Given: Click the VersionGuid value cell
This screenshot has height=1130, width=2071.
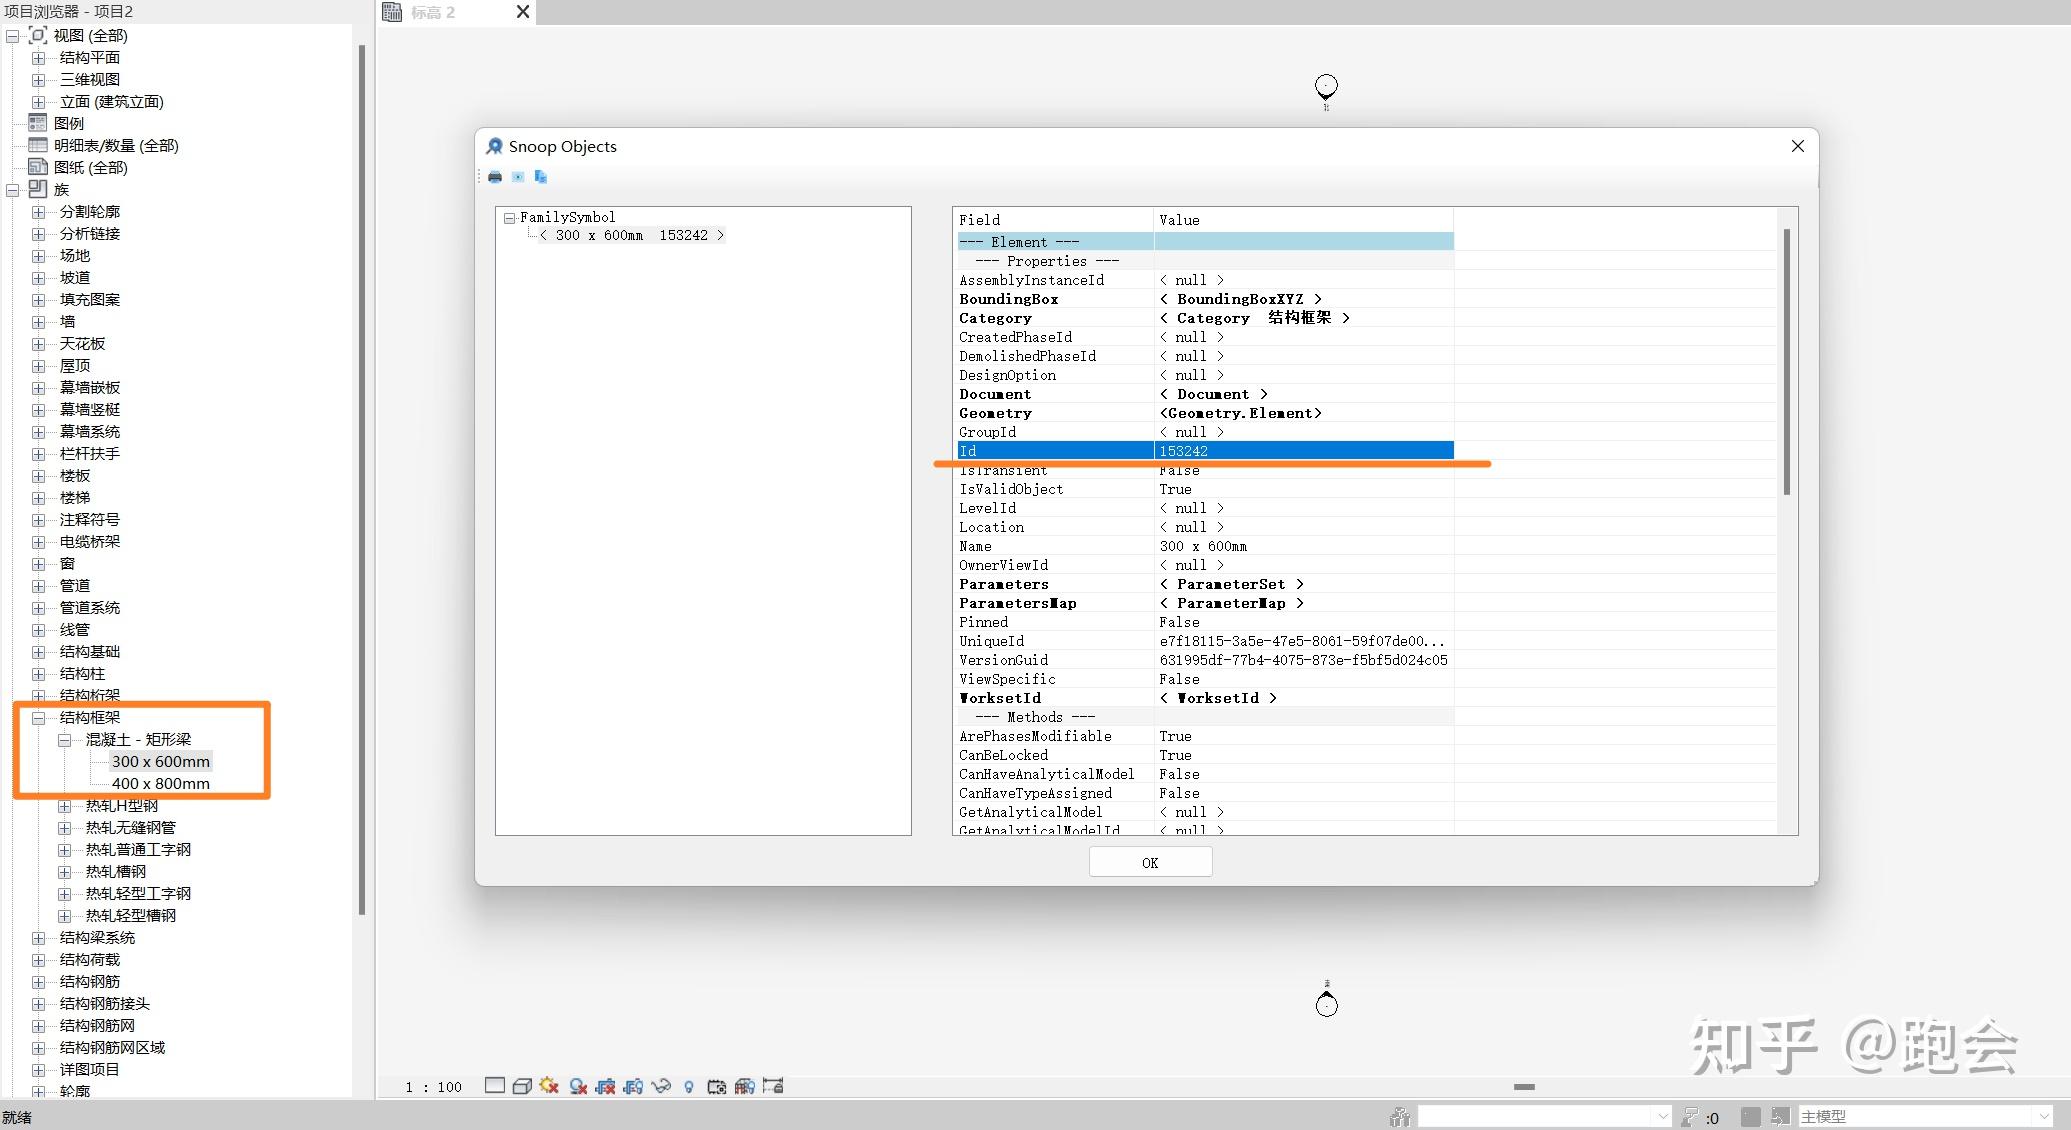Looking at the screenshot, I should [1303, 660].
